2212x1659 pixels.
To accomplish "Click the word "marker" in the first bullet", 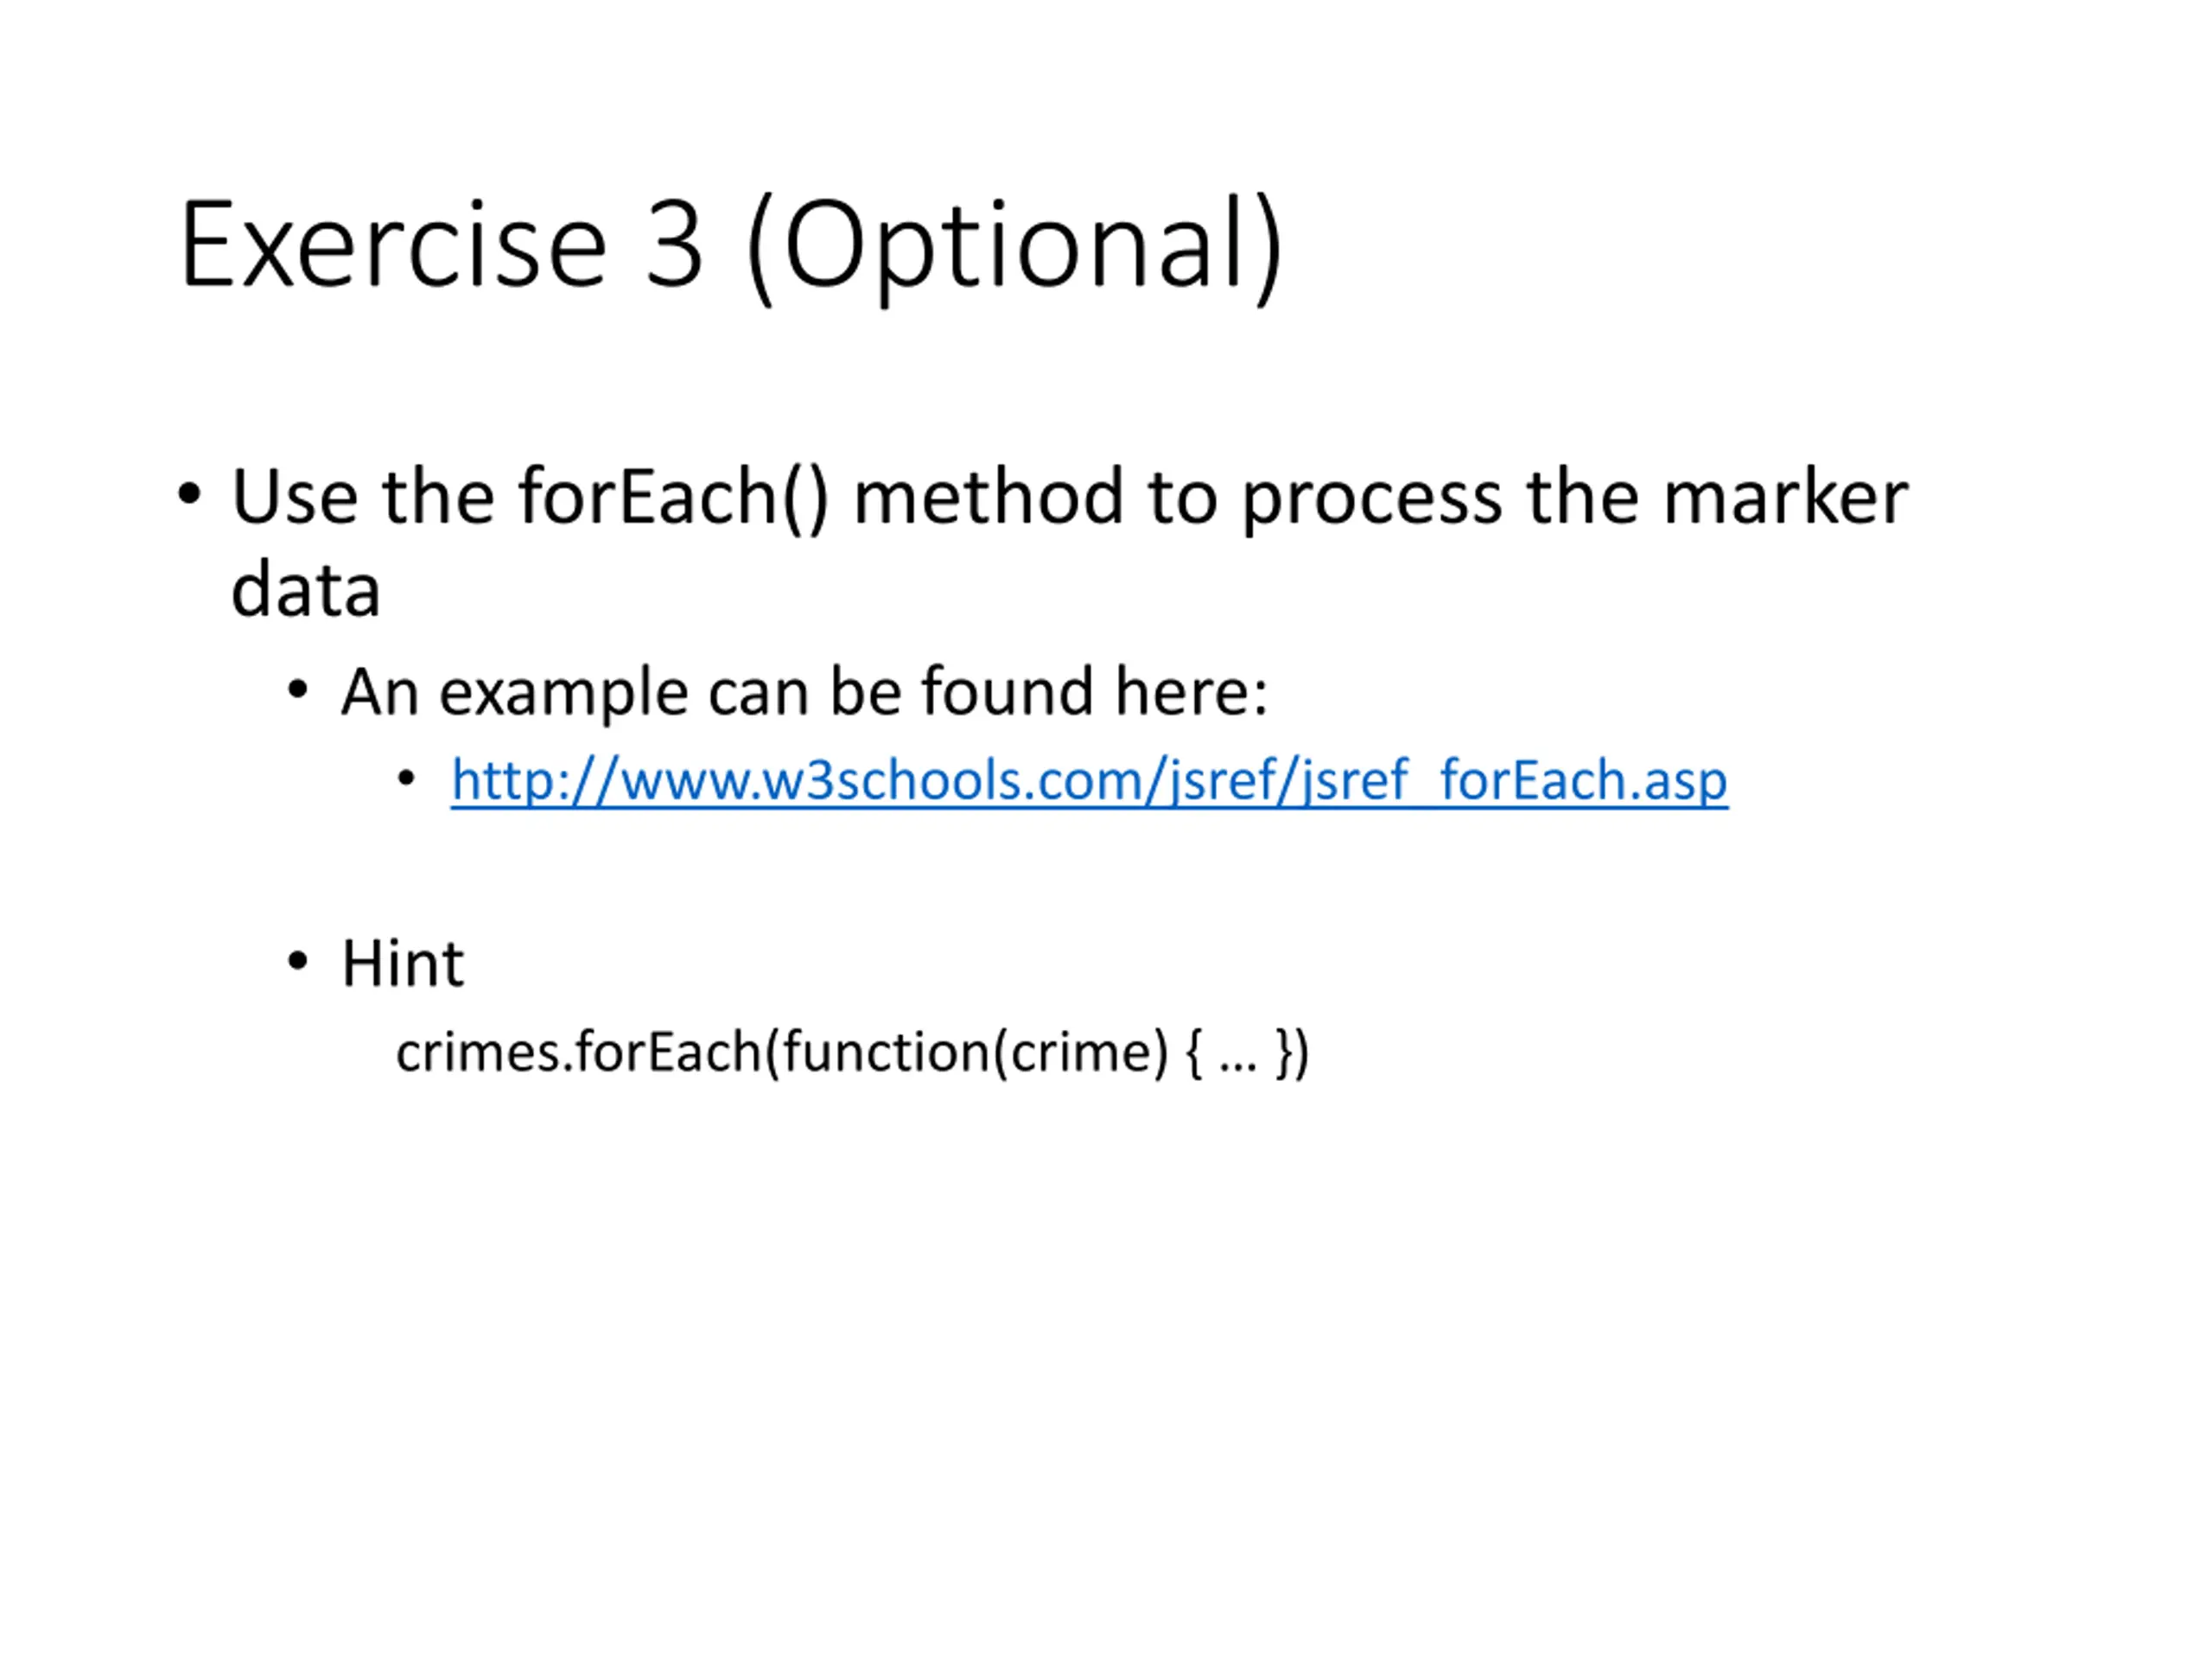I will click(1785, 497).
